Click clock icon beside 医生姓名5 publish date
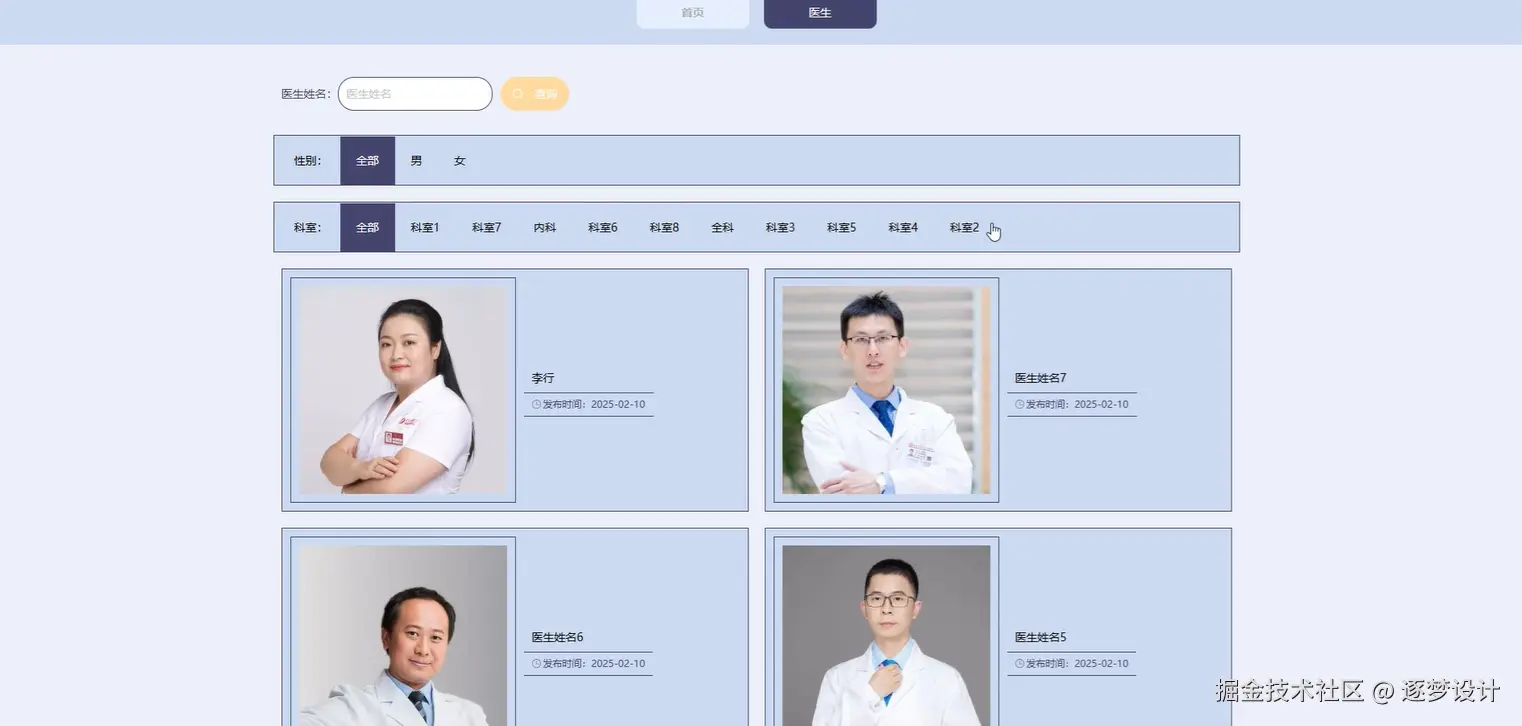This screenshot has width=1522, height=726. (1020, 664)
